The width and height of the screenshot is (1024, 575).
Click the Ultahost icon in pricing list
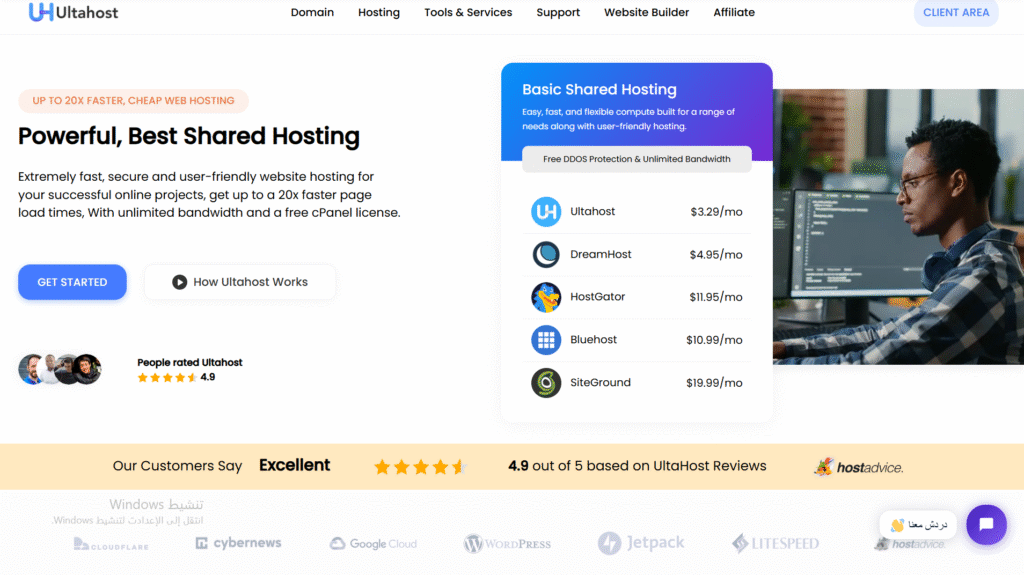[x=546, y=212]
